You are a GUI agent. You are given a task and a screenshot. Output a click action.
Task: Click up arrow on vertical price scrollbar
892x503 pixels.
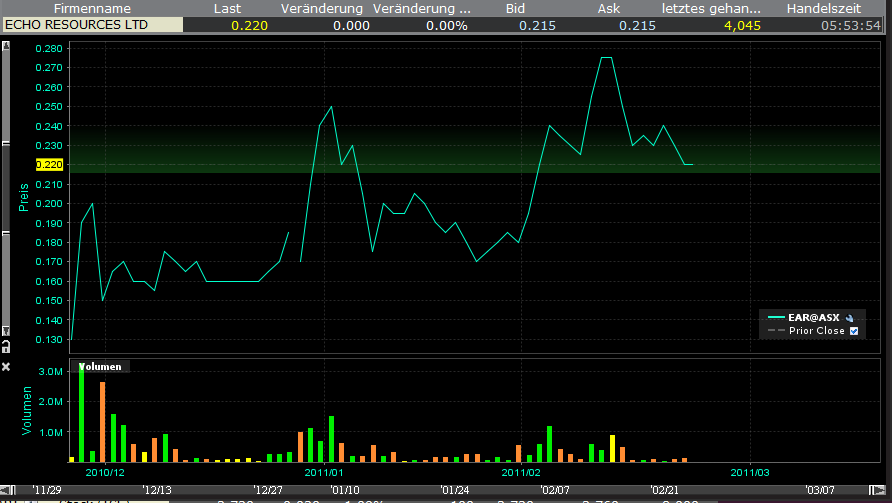[5, 45]
